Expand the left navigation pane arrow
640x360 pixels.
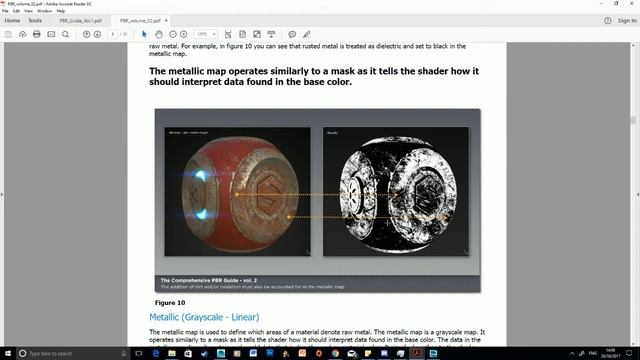2,195
